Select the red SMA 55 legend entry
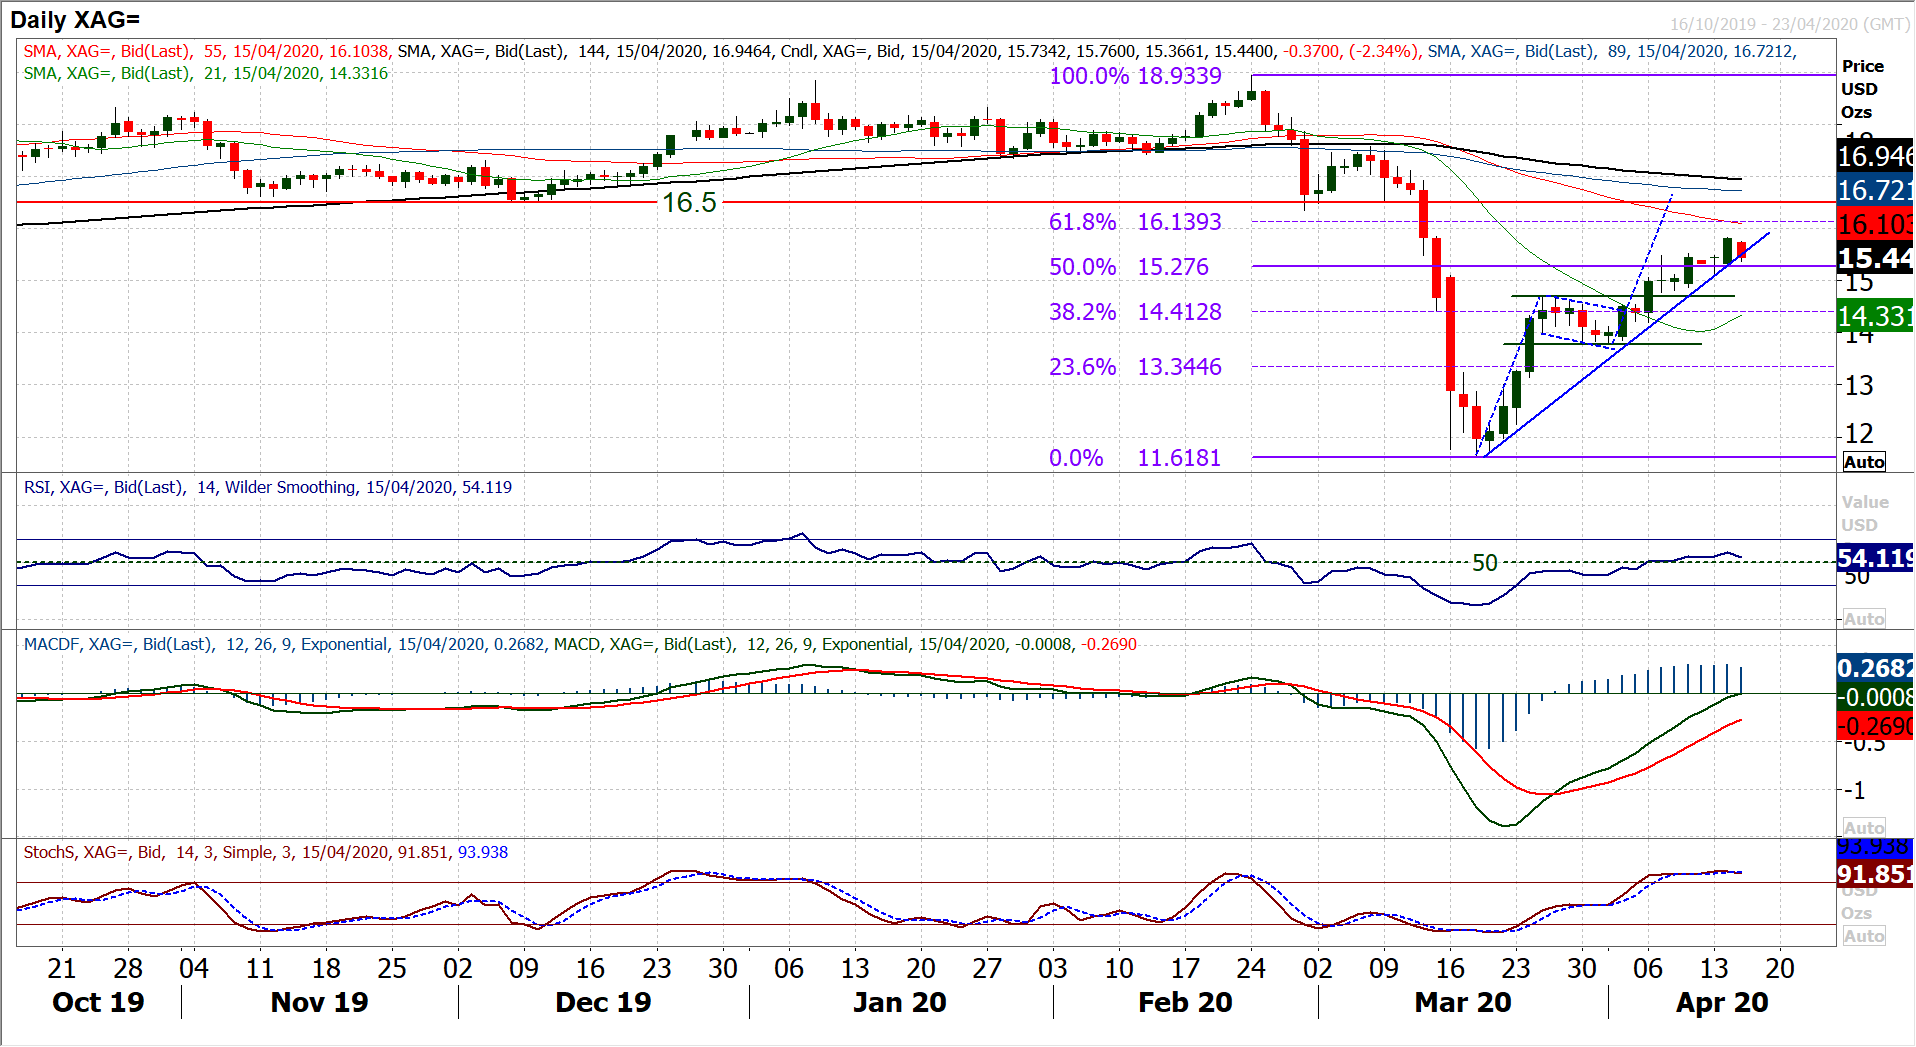Image resolution: width=1916 pixels, height=1047 pixels. [x=206, y=51]
